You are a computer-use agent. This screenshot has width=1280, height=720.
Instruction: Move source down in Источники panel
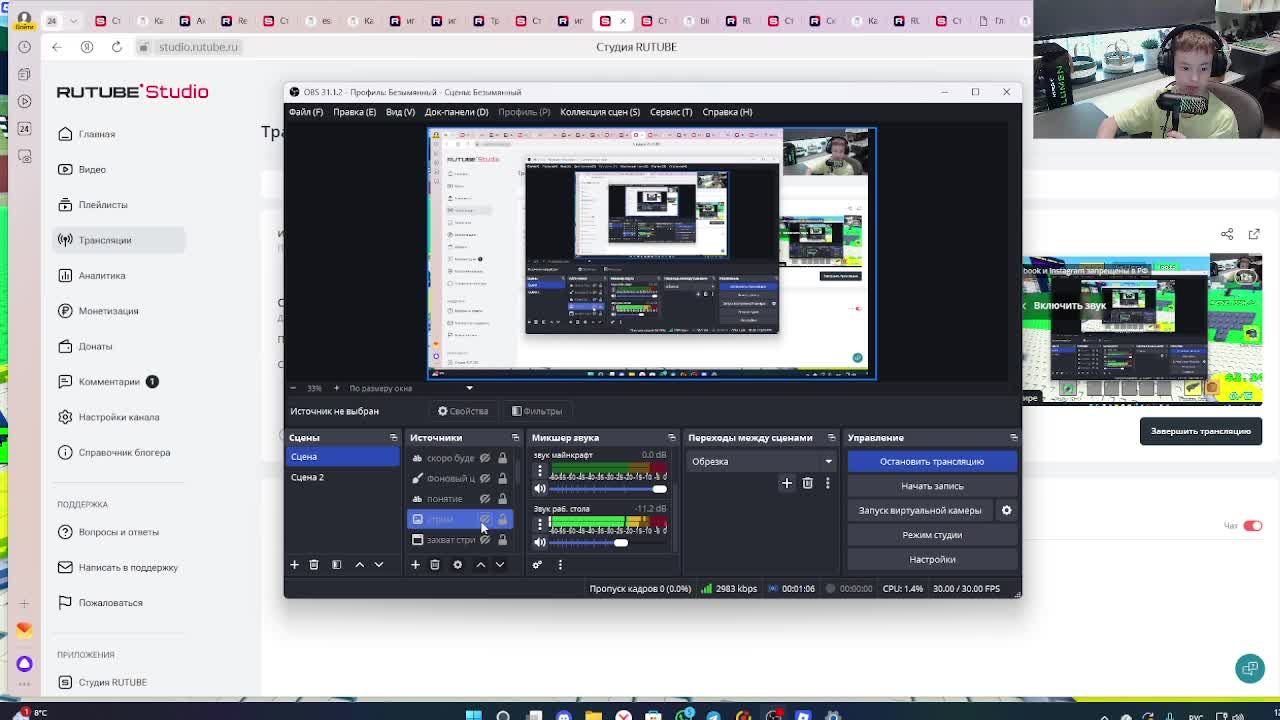click(x=500, y=565)
